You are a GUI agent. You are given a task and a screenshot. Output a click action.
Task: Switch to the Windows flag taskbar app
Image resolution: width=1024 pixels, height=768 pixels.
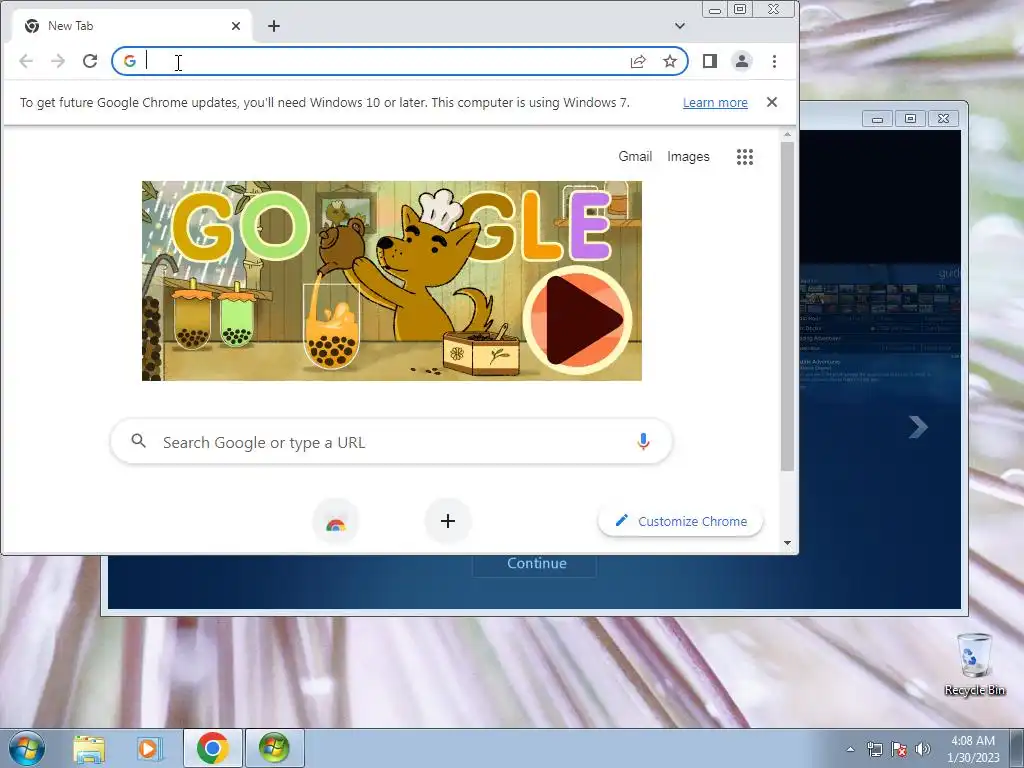(274, 748)
